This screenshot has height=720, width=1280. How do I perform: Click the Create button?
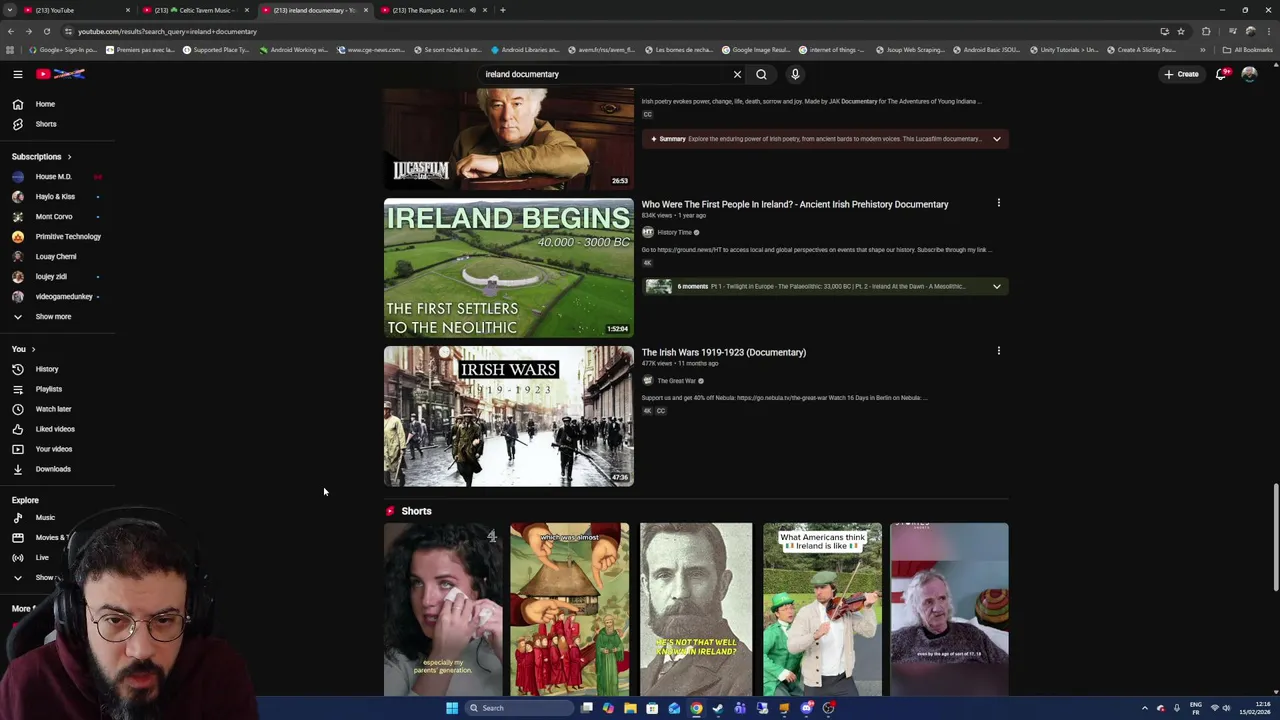[x=1181, y=74]
